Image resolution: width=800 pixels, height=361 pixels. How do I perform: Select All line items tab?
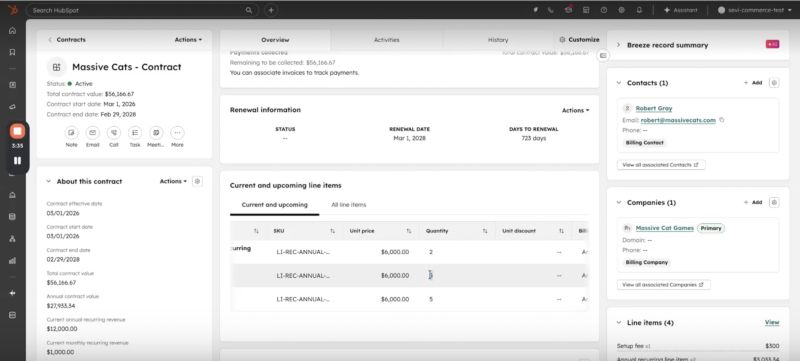pos(348,204)
